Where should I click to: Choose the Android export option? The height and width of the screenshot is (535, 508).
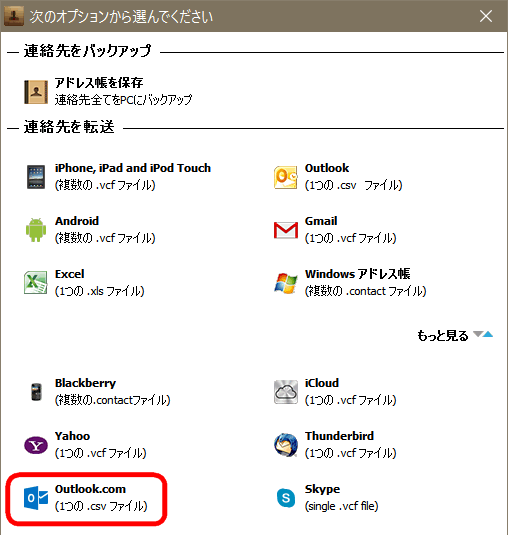tap(77, 221)
